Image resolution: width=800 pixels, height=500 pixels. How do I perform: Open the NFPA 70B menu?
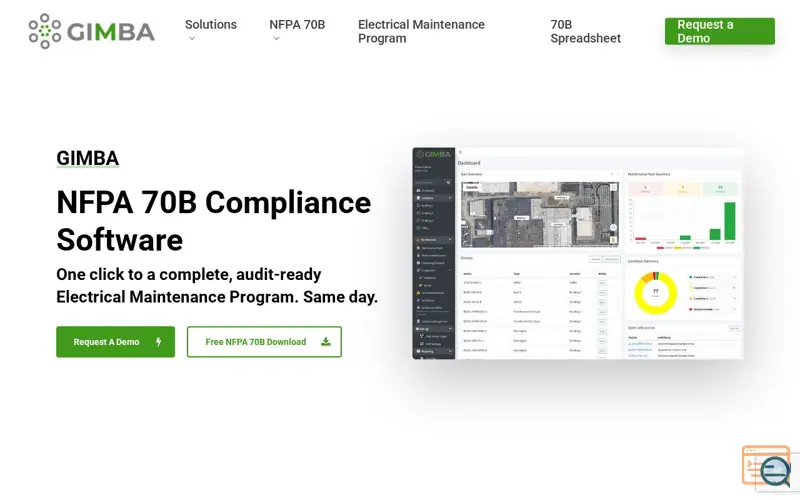(x=297, y=24)
